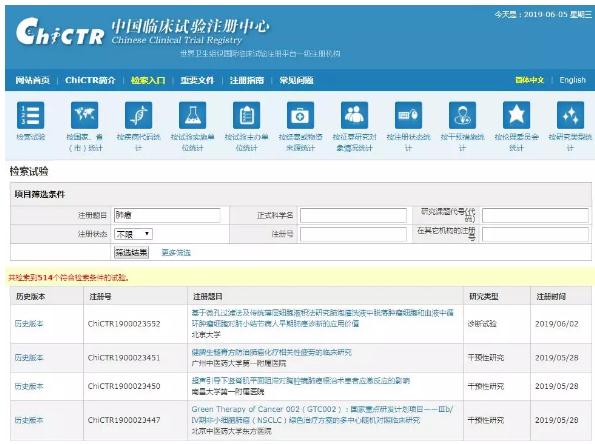Open the lab flask icon for implementing unit statistics
Screen dimensions: 595x444
[193, 115]
